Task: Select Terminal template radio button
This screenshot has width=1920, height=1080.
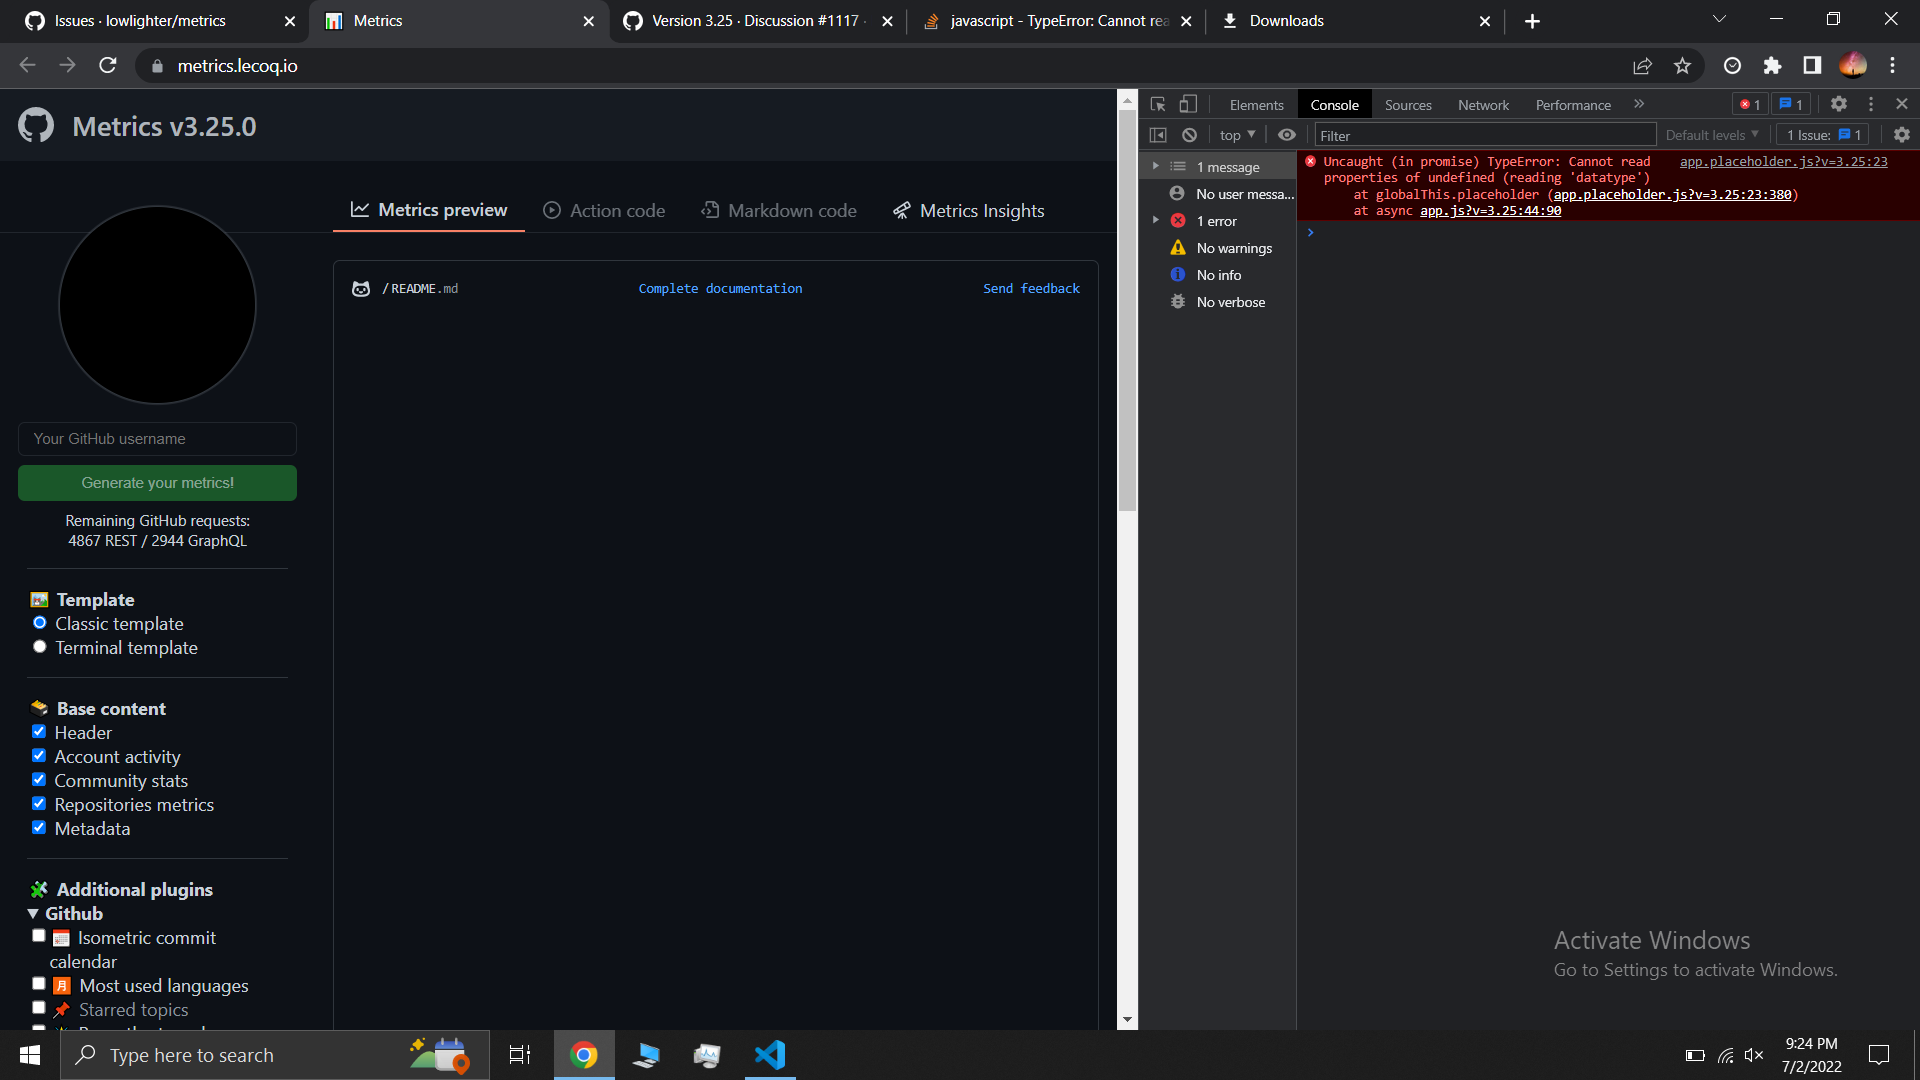Action: (40, 647)
